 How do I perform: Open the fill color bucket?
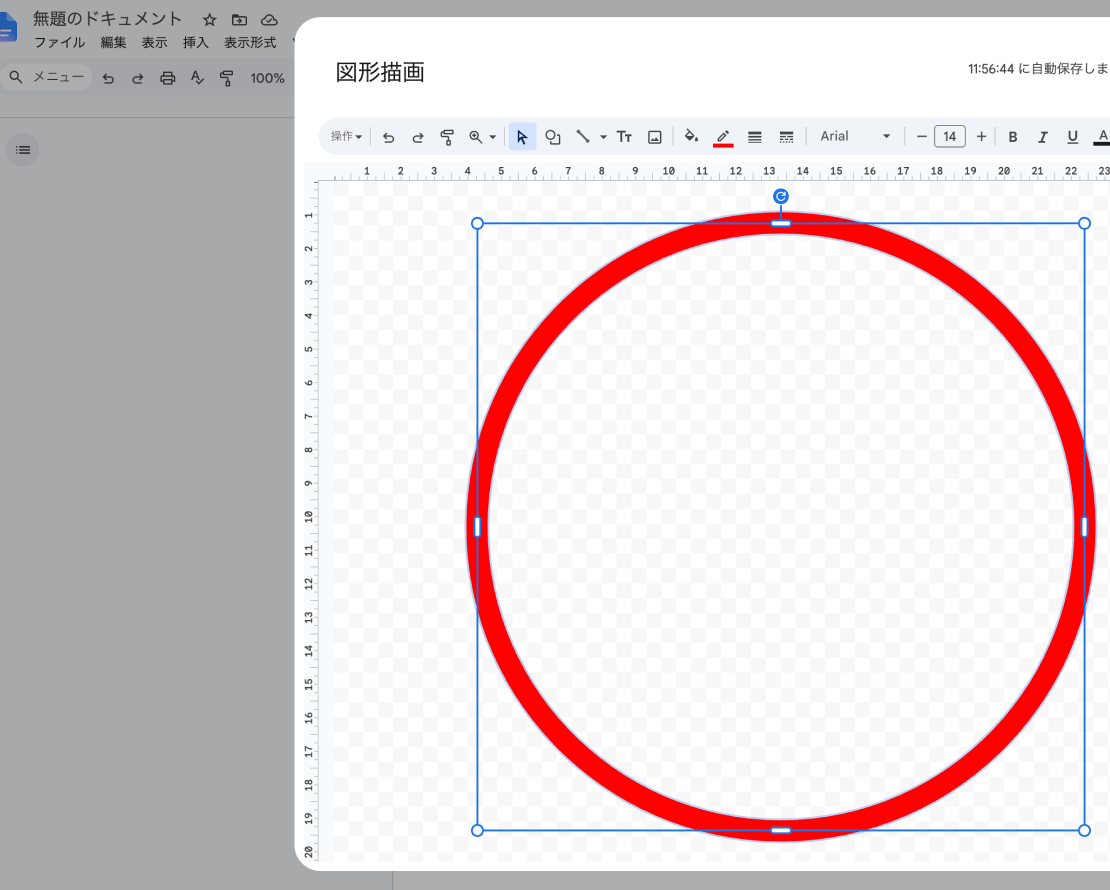(692, 136)
